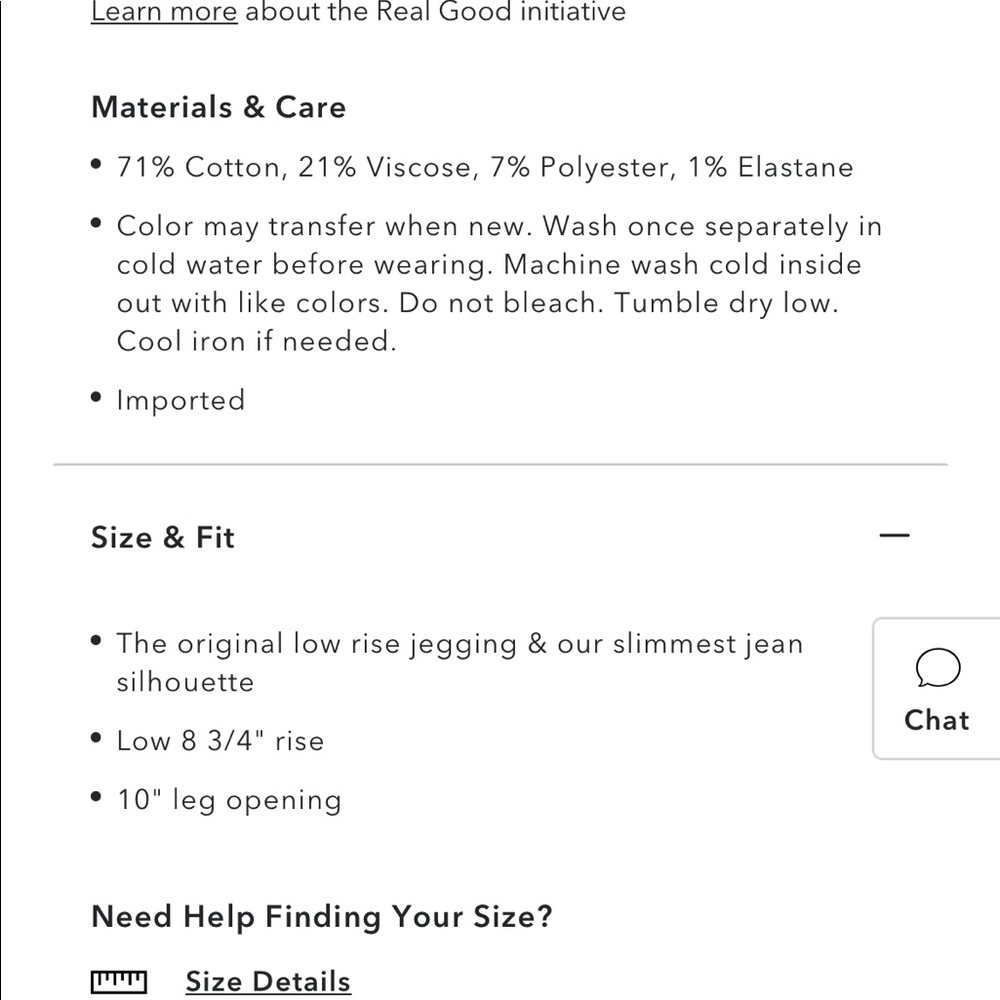Image resolution: width=1000 pixels, height=1000 pixels.
Task: Click the 'Need Help Finding Your Size?' heading
Action: click(322, 916)
